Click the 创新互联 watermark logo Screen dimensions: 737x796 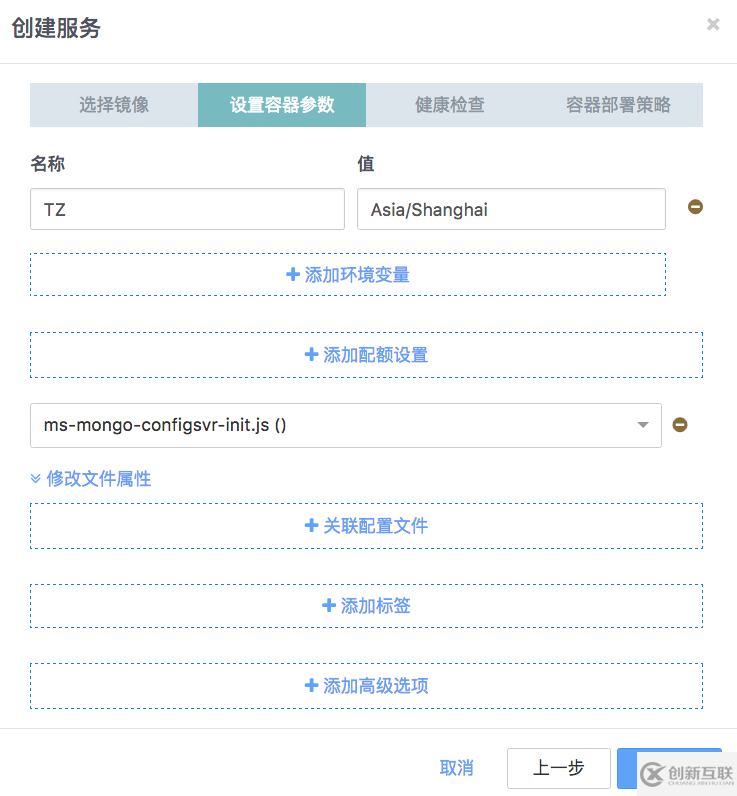[687, 773]
